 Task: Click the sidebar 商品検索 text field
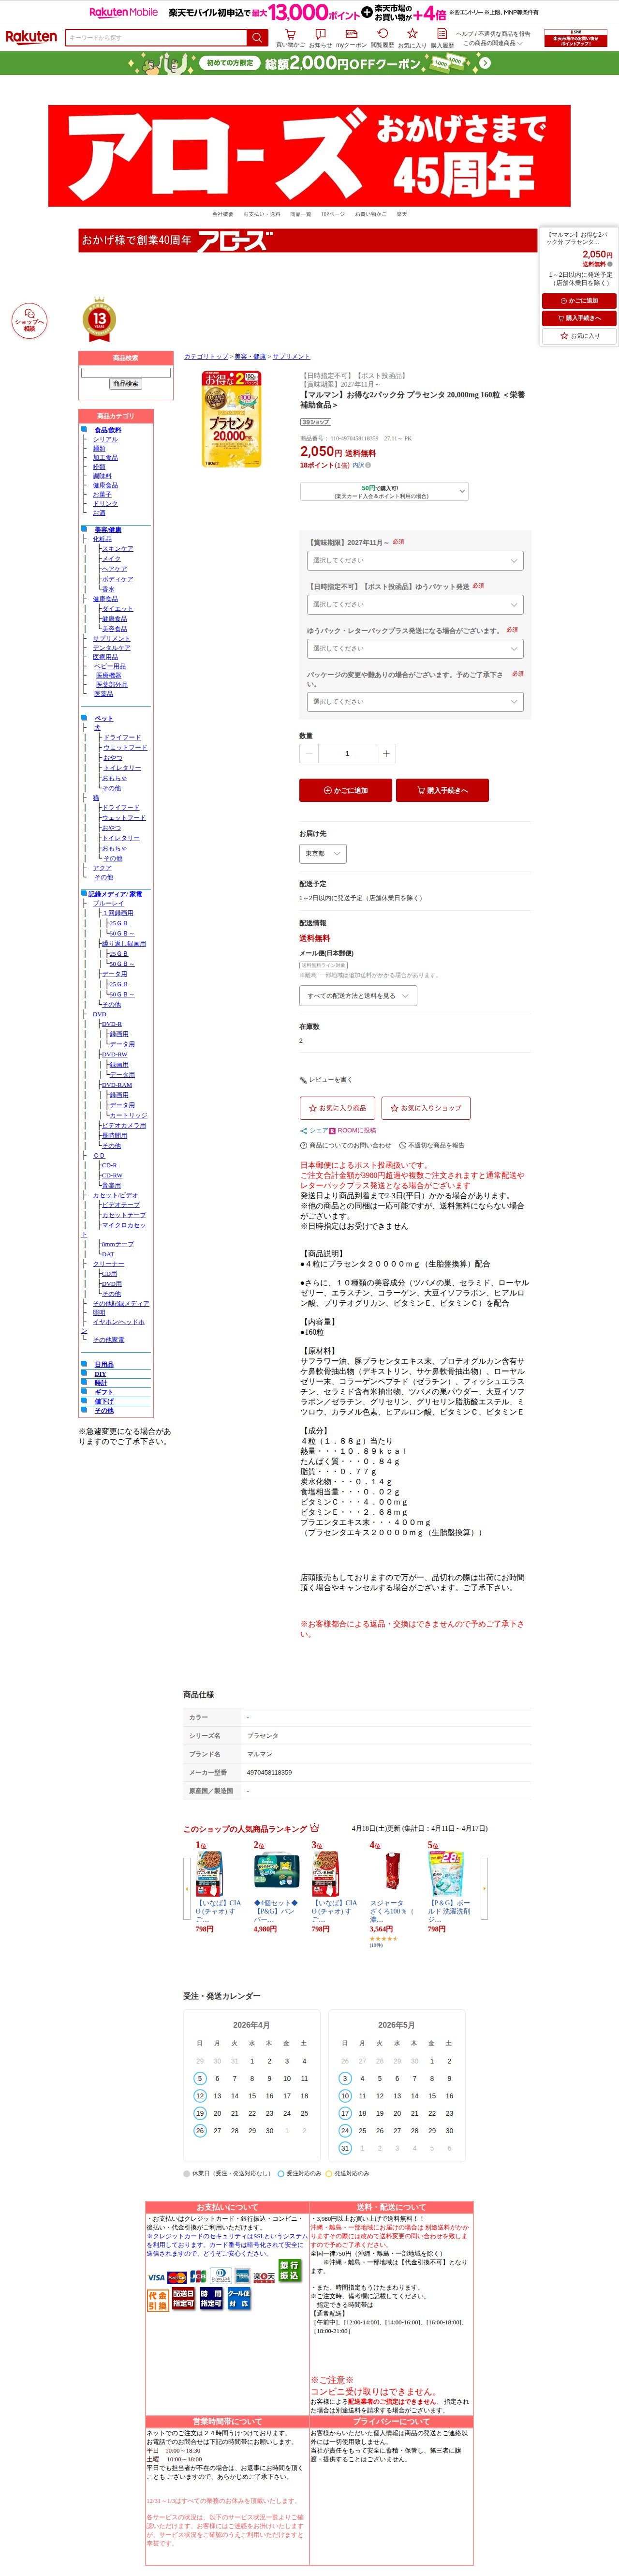126,373
